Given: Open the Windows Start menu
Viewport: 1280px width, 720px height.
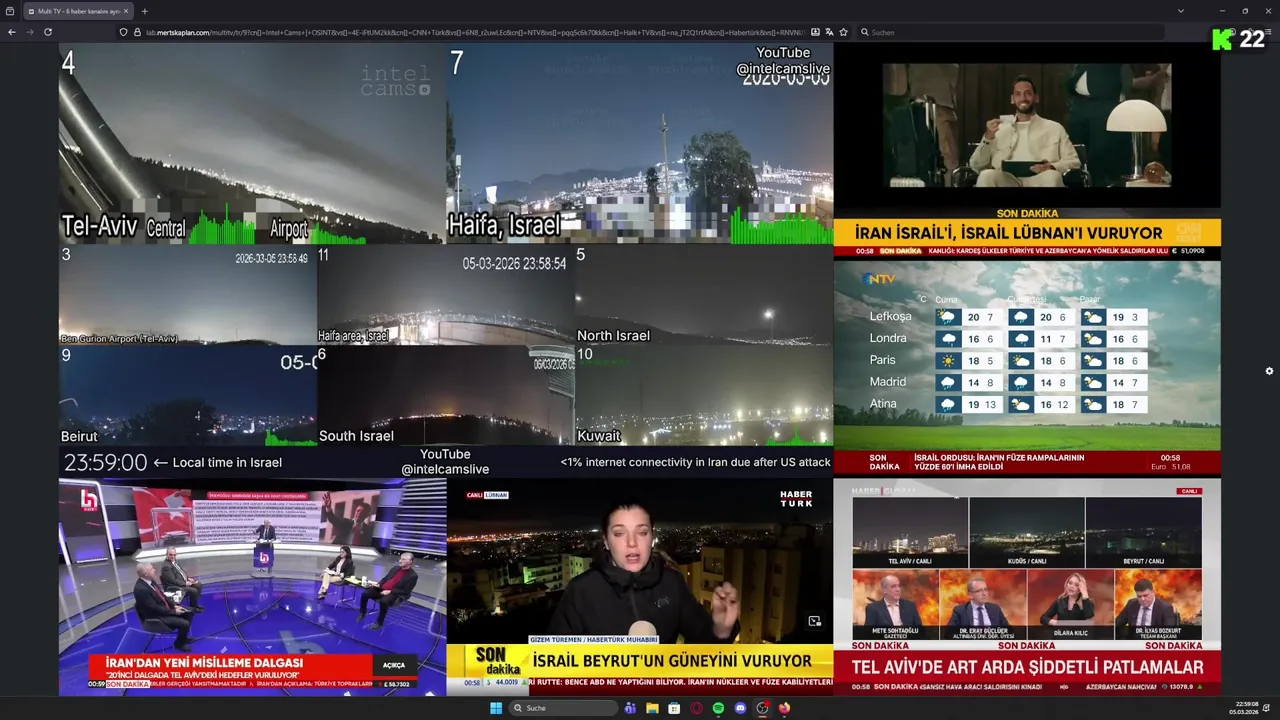Looking at the screenshot, I should coord(495,708).
